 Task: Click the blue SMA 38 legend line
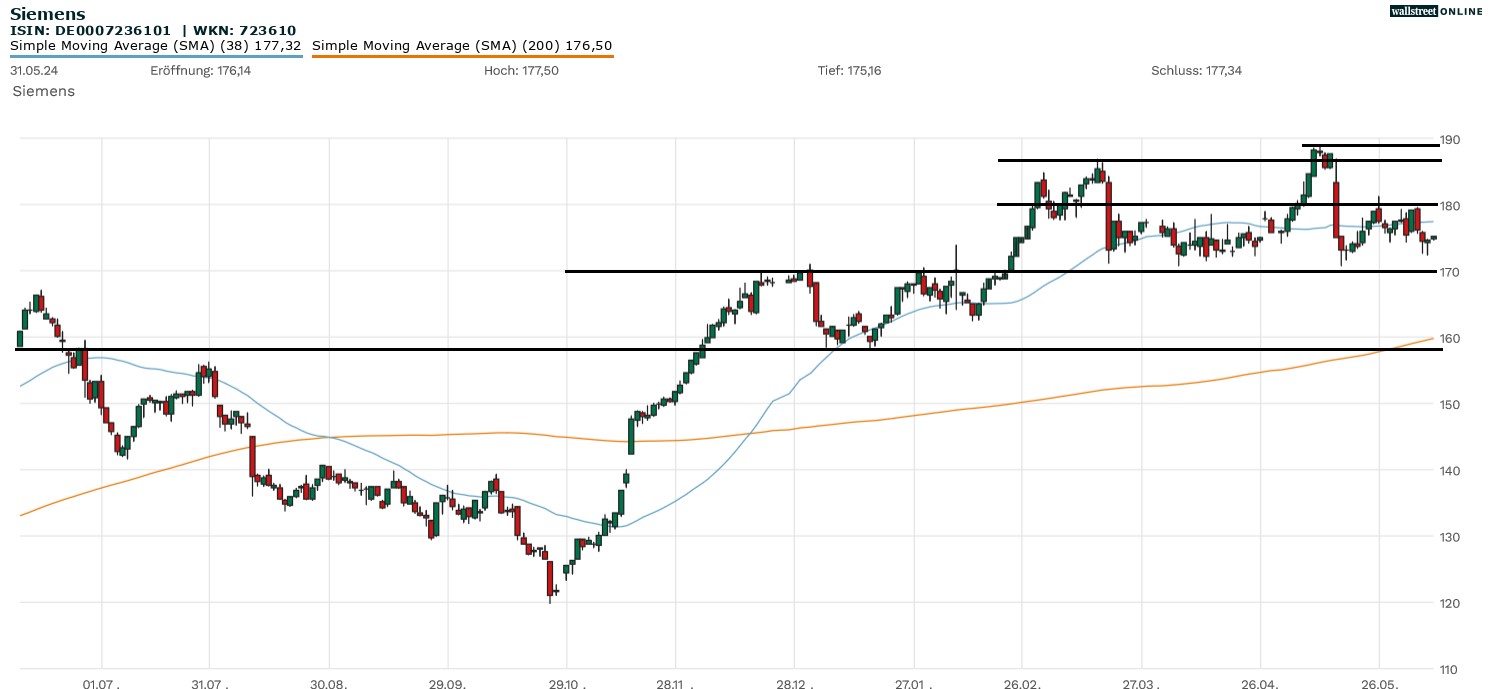[156, 56]
